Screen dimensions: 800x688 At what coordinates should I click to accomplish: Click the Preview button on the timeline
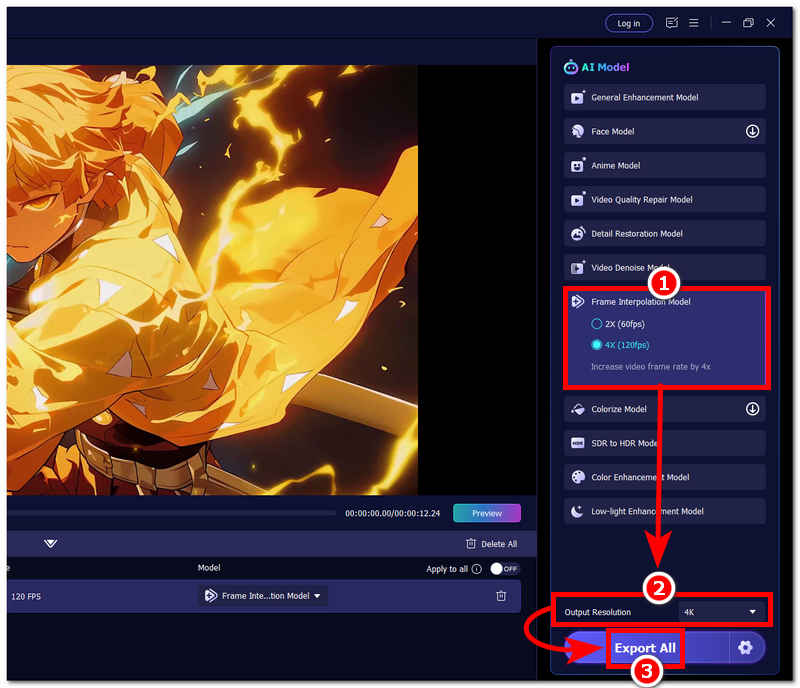[x=487, y=512]
